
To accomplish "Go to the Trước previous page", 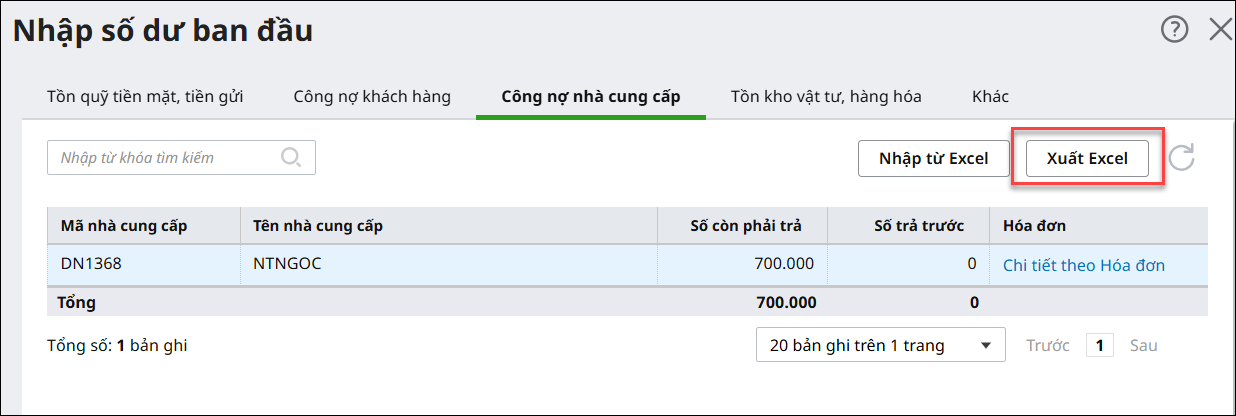I will (x=1047, y=346).
